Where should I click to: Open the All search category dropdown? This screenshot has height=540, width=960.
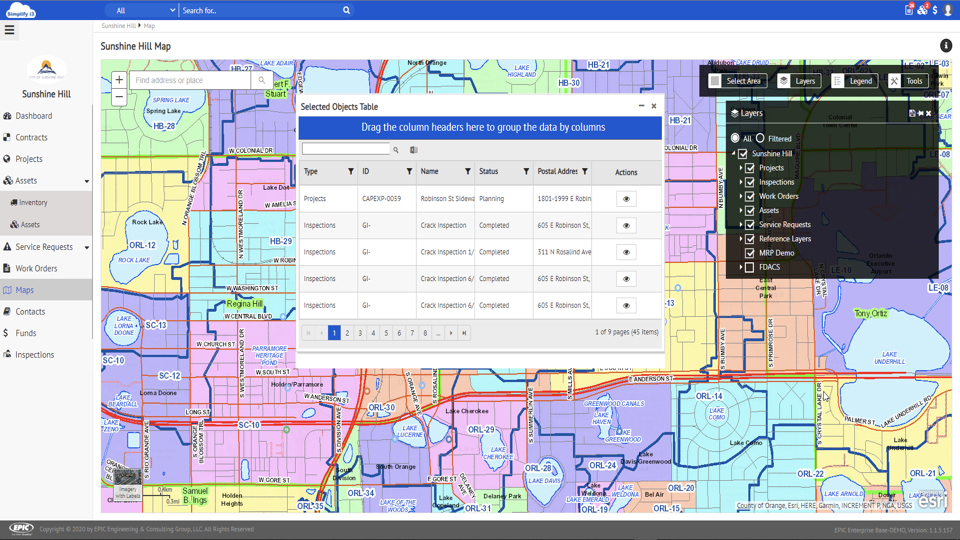[x=143, y=11]
